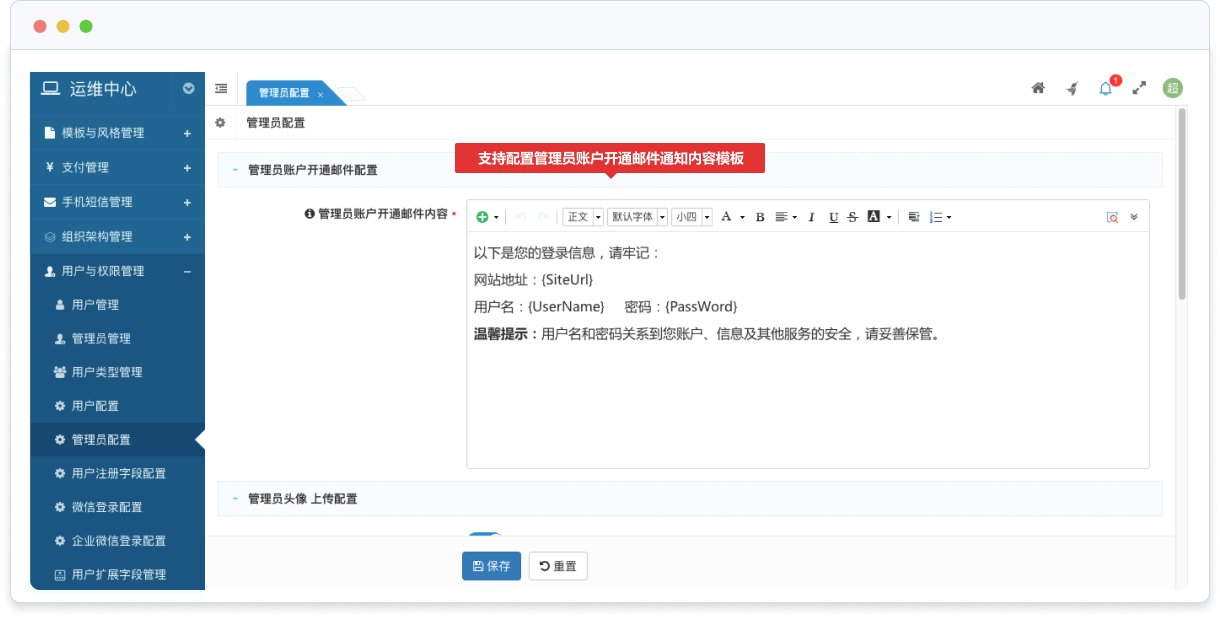Collapse the sidebar with the menu toggle icon
This screenshot has width=1220, height=619.
(x=221, y=88)
